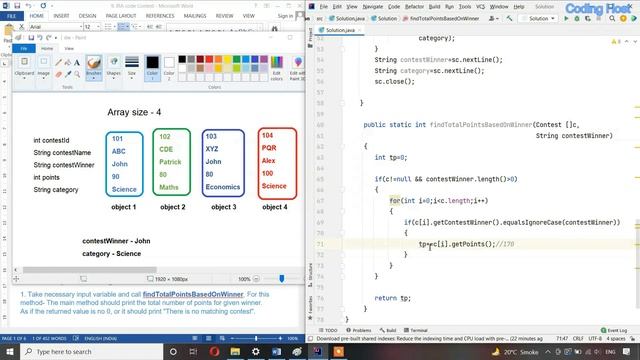Open the Problems tool window
This screenshot has width=640, height=360.
[x=359, y=330]
